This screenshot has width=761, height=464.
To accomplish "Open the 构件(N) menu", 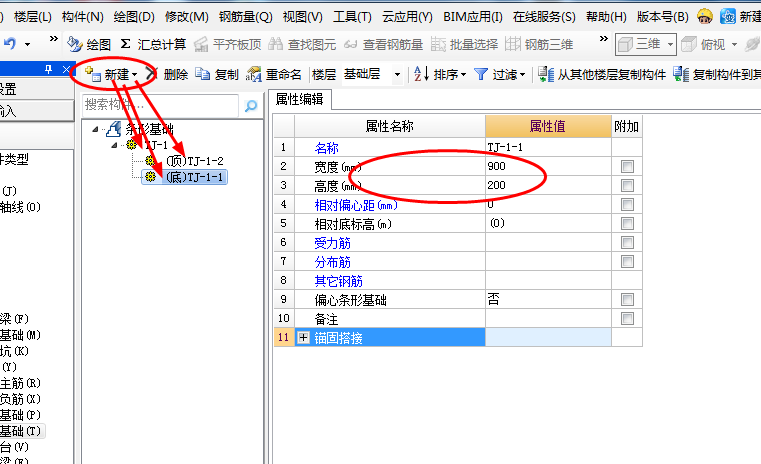I will [83, 17].
